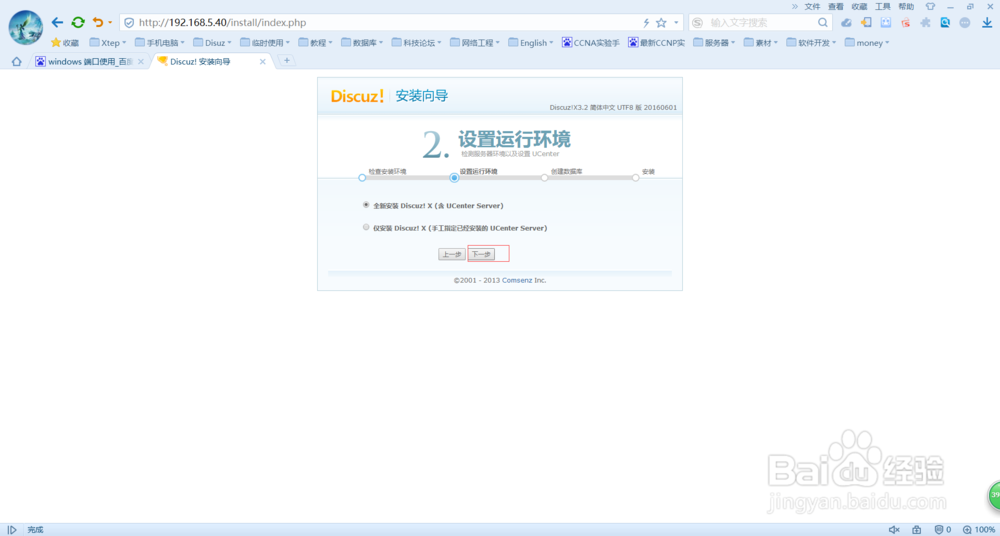Click the 收藏 star favorites button
Viewport: 1000px width, 536px height.
pos(65,43)
